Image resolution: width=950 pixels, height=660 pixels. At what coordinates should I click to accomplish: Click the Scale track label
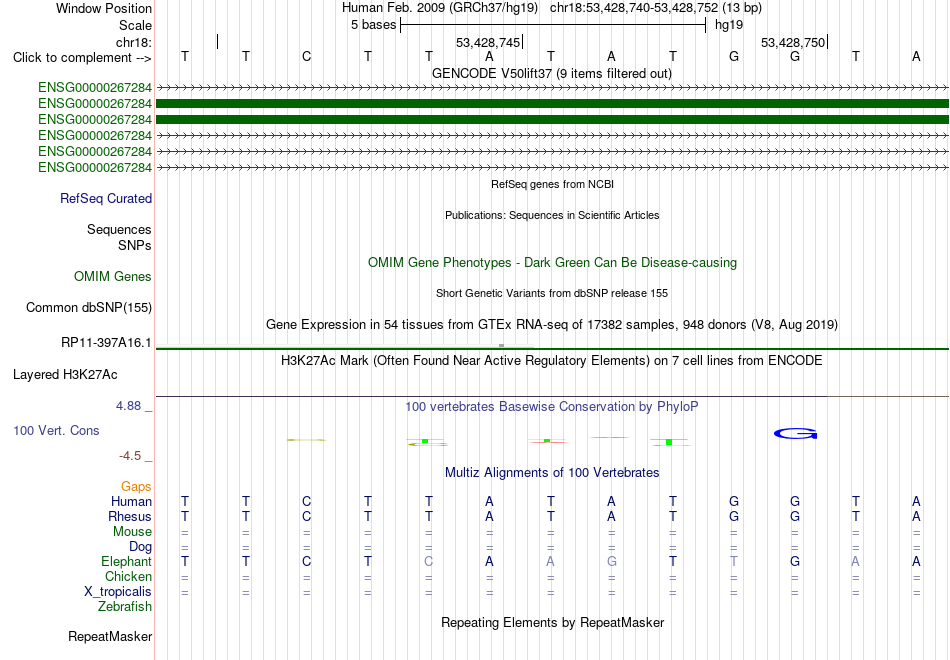[x=135, y=25]
